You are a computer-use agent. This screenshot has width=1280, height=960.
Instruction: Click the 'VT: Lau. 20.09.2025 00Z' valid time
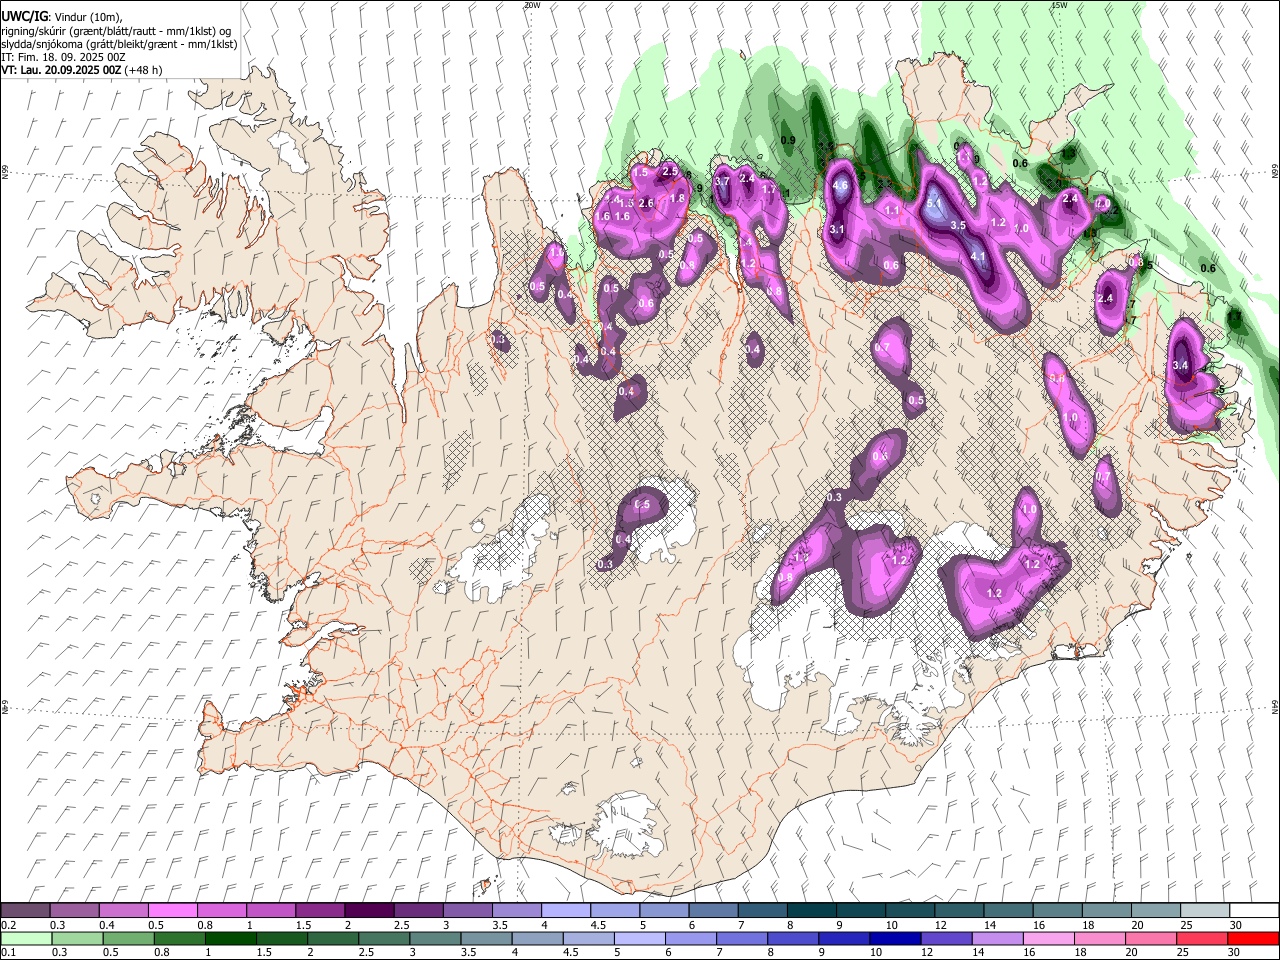tap(61, 70)
